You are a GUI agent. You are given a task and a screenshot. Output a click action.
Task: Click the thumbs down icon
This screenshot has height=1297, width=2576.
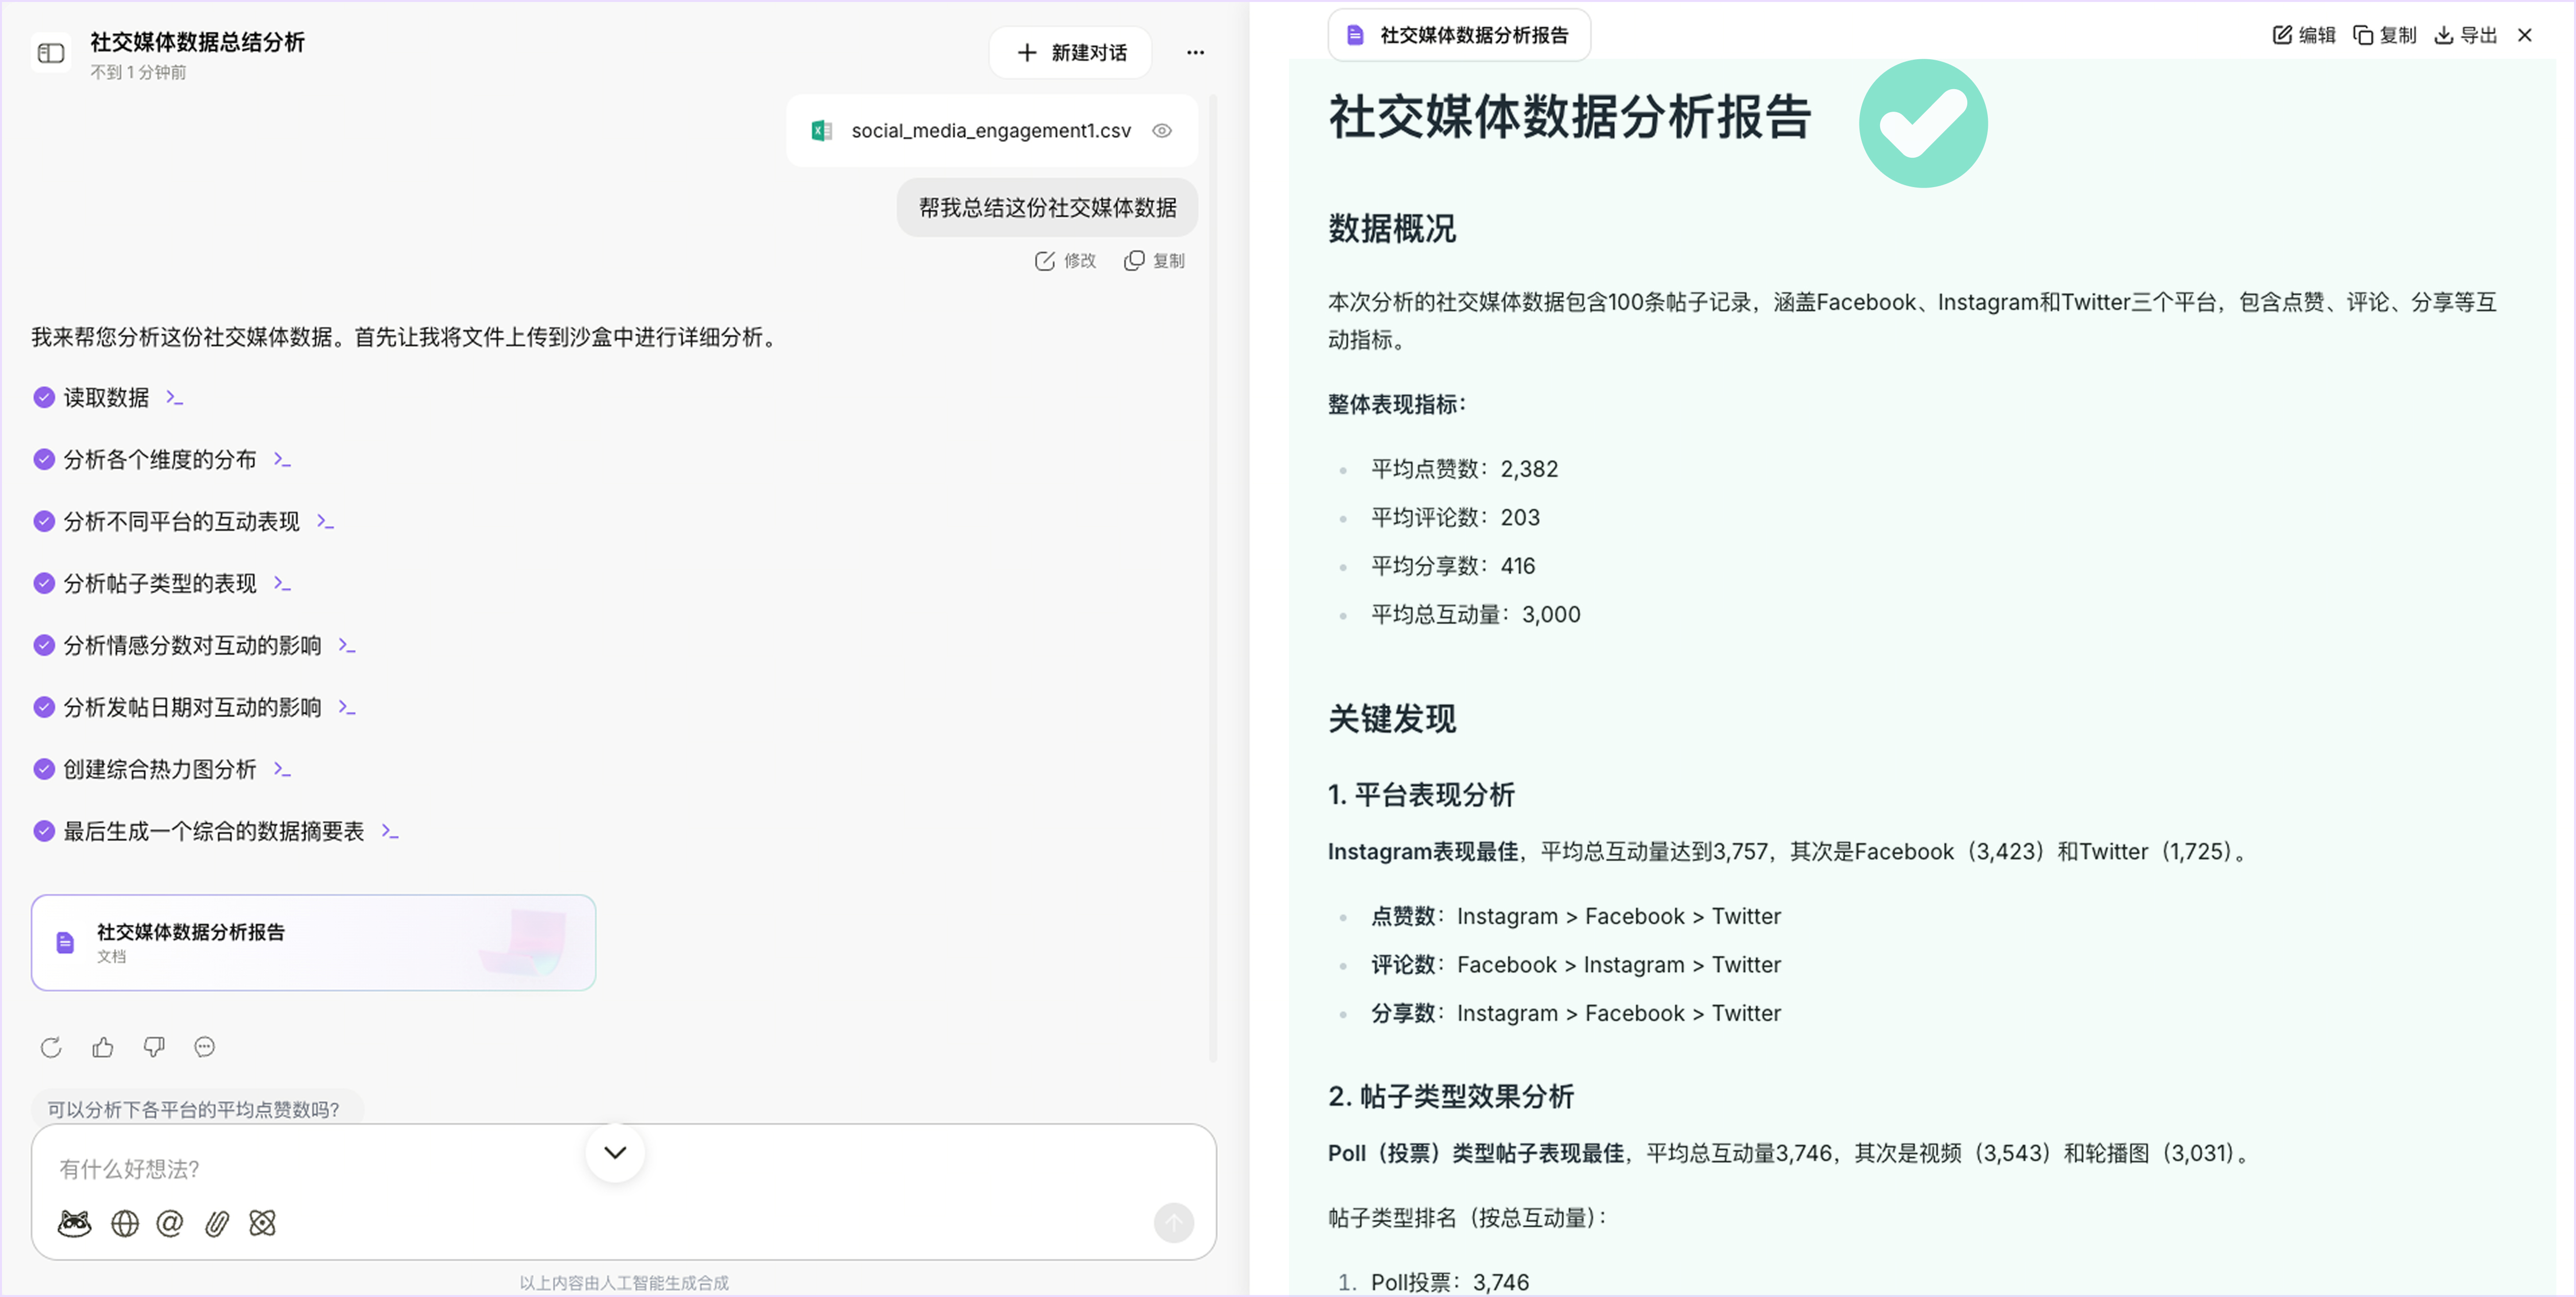click(x=154, y=1047)
